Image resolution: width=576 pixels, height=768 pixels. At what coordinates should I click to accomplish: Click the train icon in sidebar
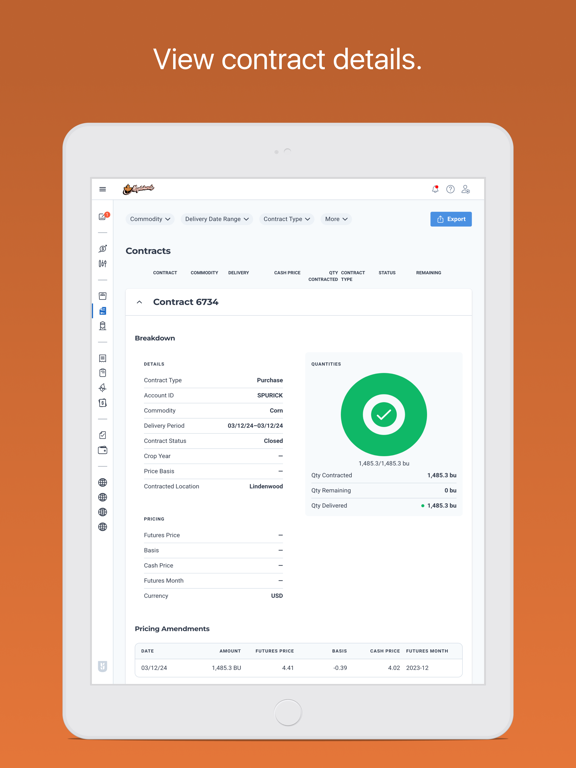click(x=102, y=326)
